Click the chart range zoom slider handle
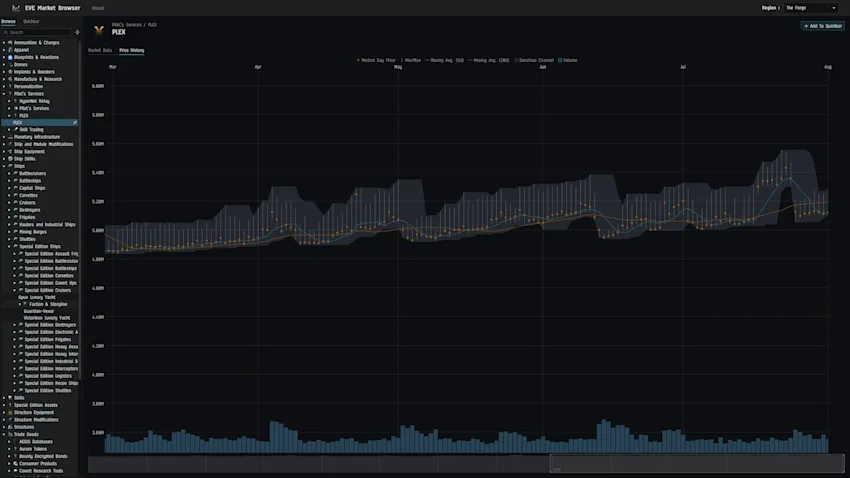This screenshot has width=850, height=478. click(551, 463)
